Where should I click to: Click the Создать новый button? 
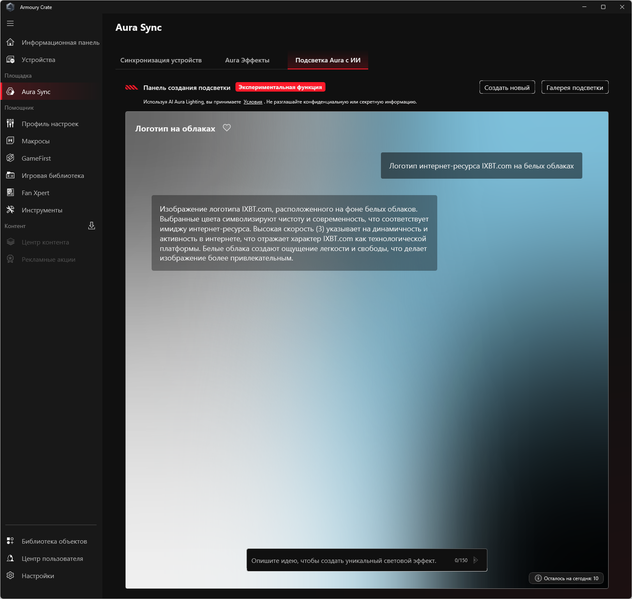tap(507, 87)
